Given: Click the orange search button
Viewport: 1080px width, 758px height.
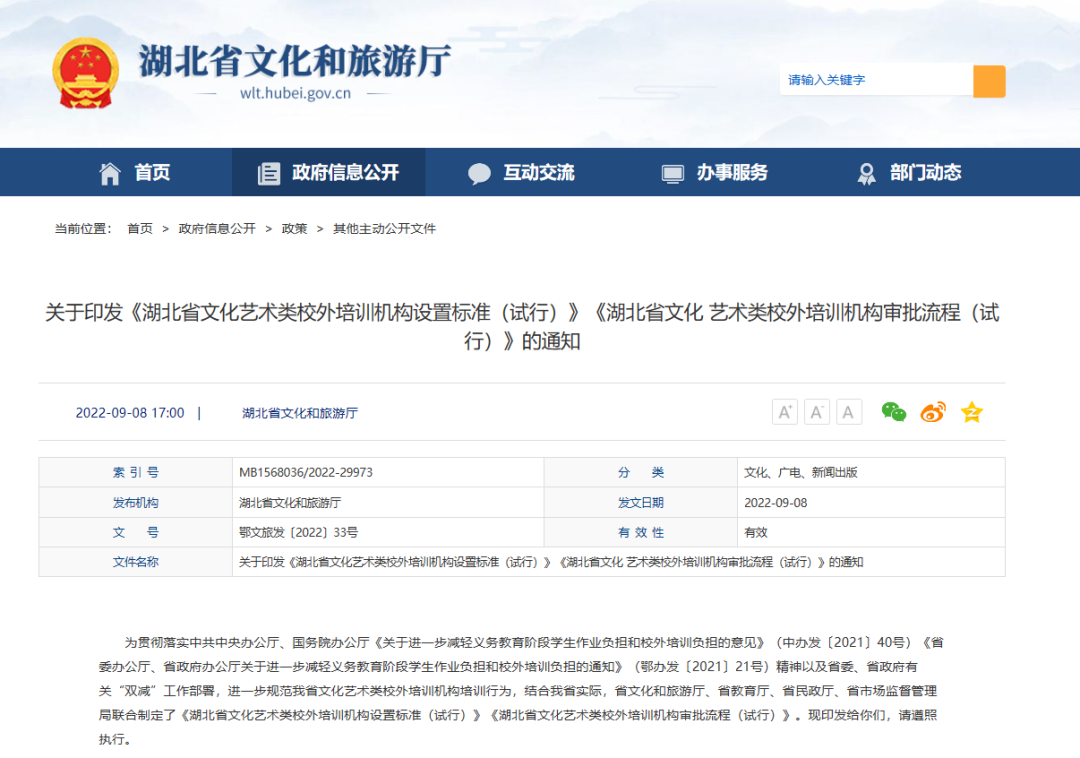Looking at the screenshot, I should point(988,80).
